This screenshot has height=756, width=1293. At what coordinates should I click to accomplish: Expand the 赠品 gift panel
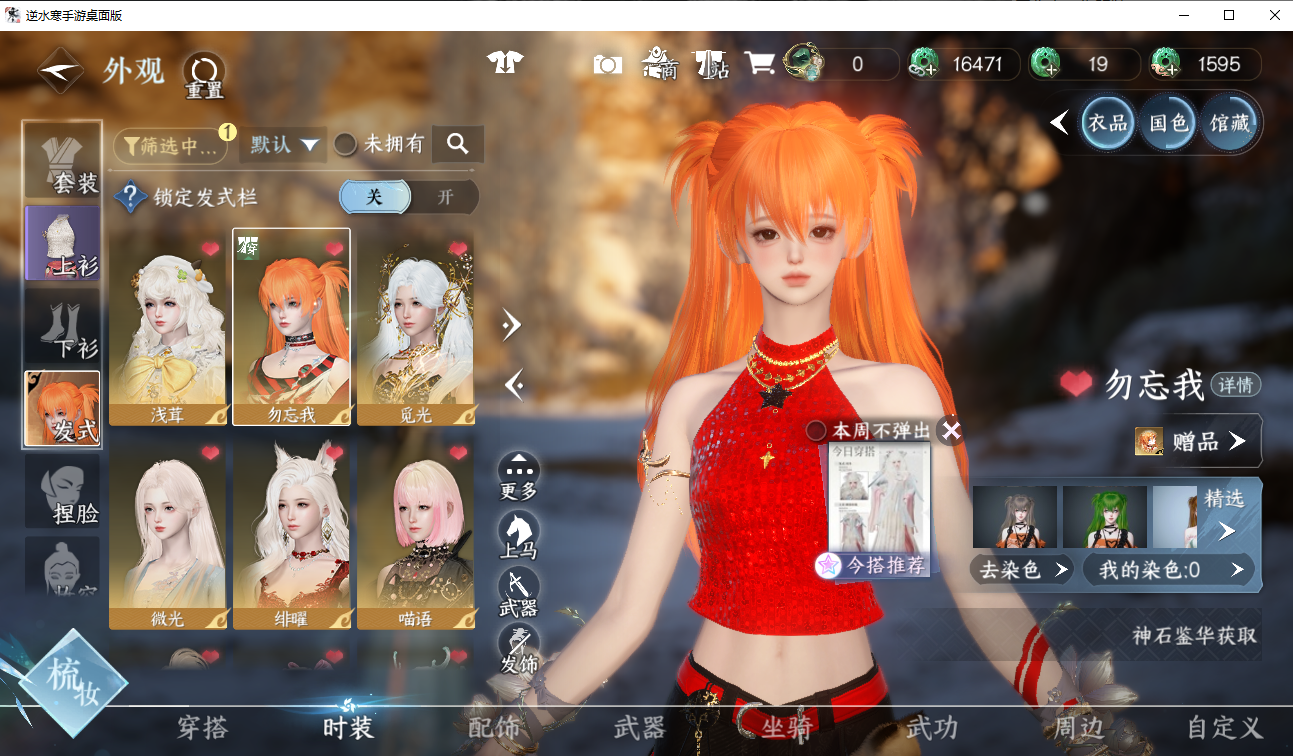pos(1198,441)
